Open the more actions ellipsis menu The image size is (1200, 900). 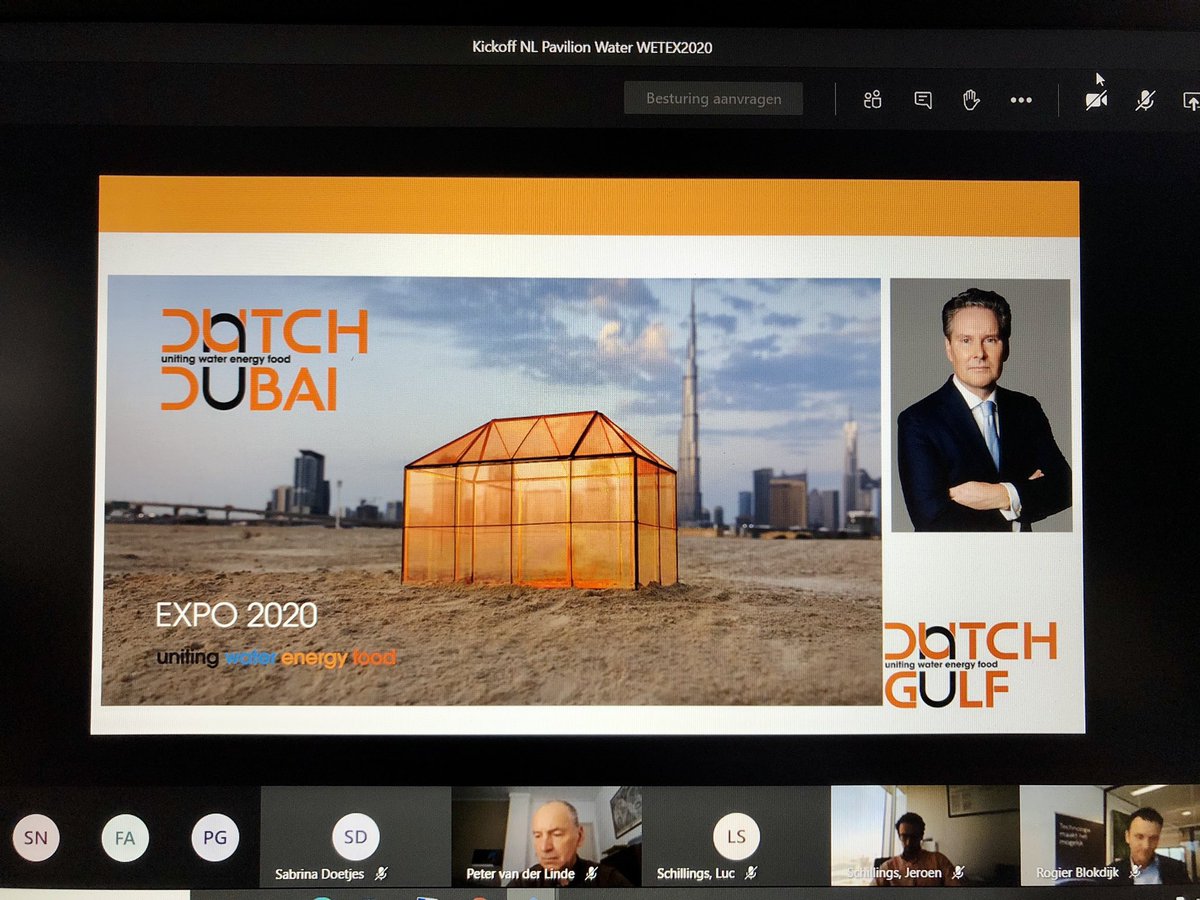(x=1020, y=100)
